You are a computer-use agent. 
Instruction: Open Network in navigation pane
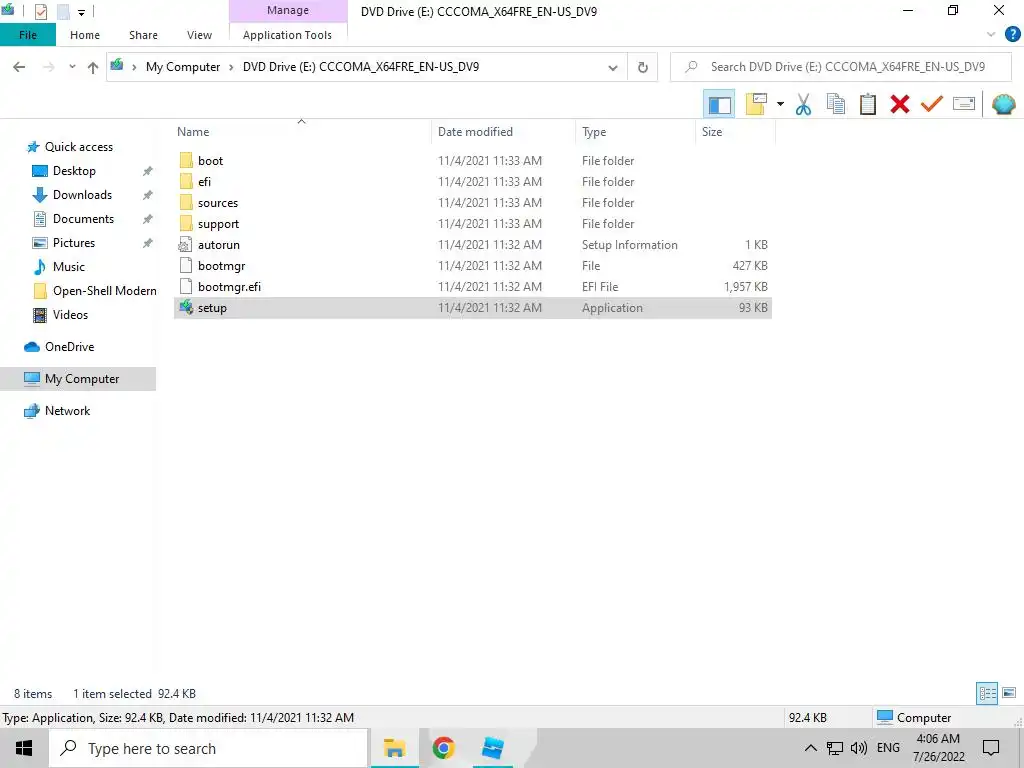[x=67, y=411]
